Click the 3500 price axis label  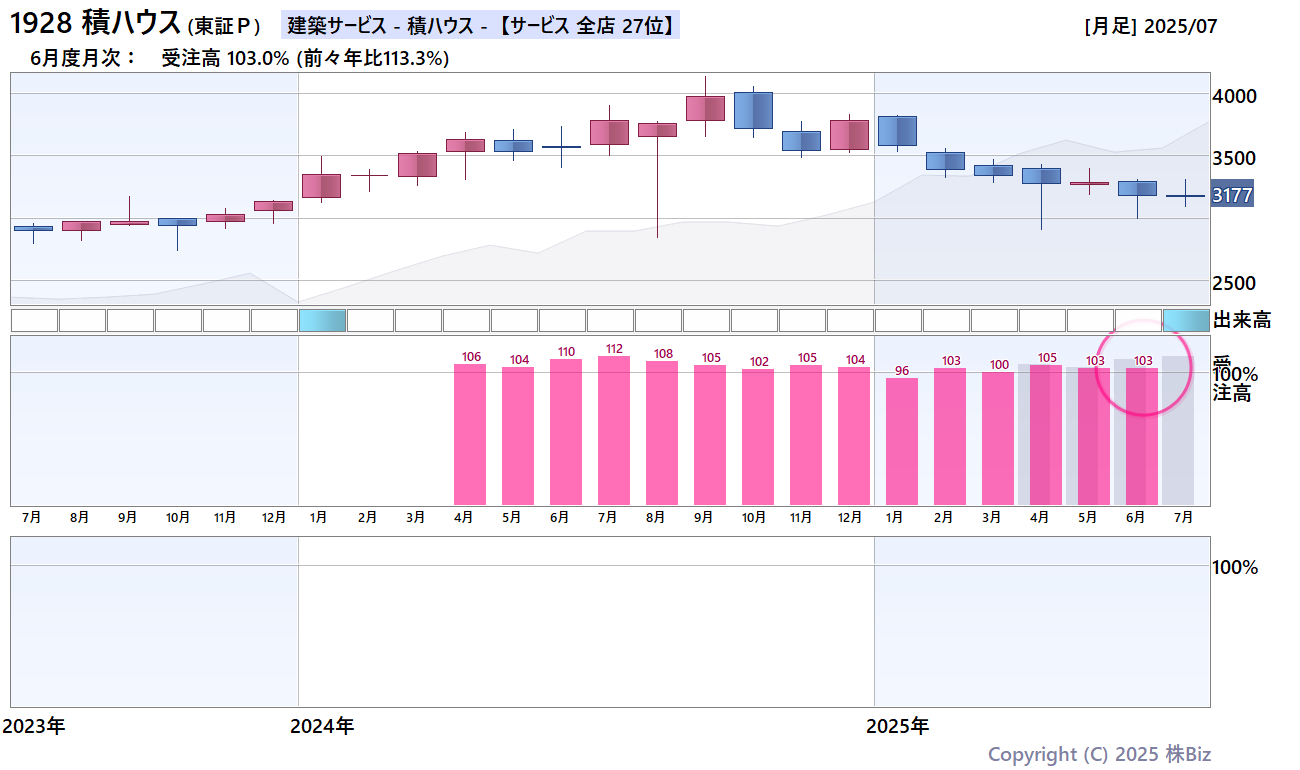click(x=1235, y=158)
